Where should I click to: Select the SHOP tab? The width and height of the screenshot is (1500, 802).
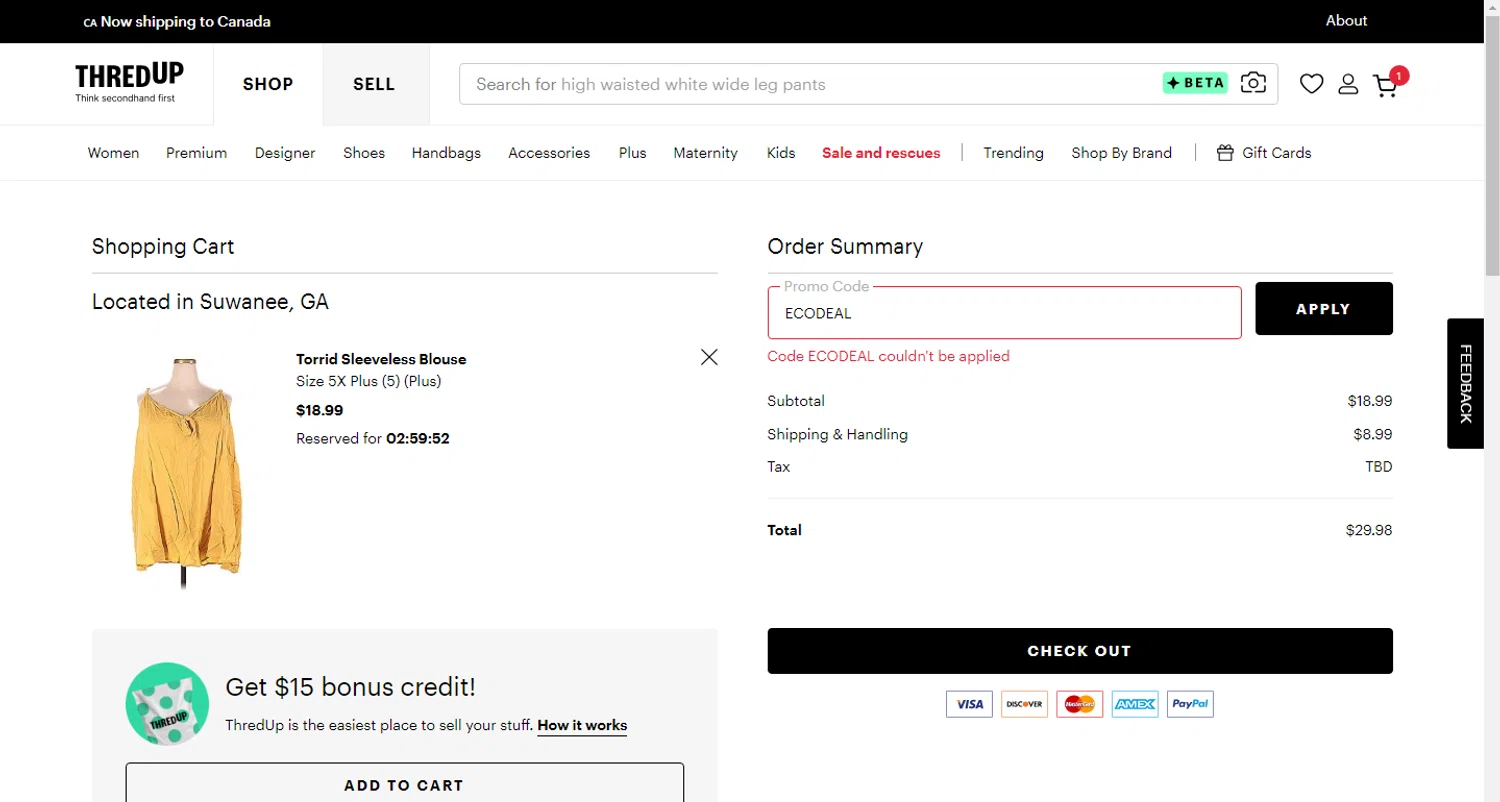(268, 84)
